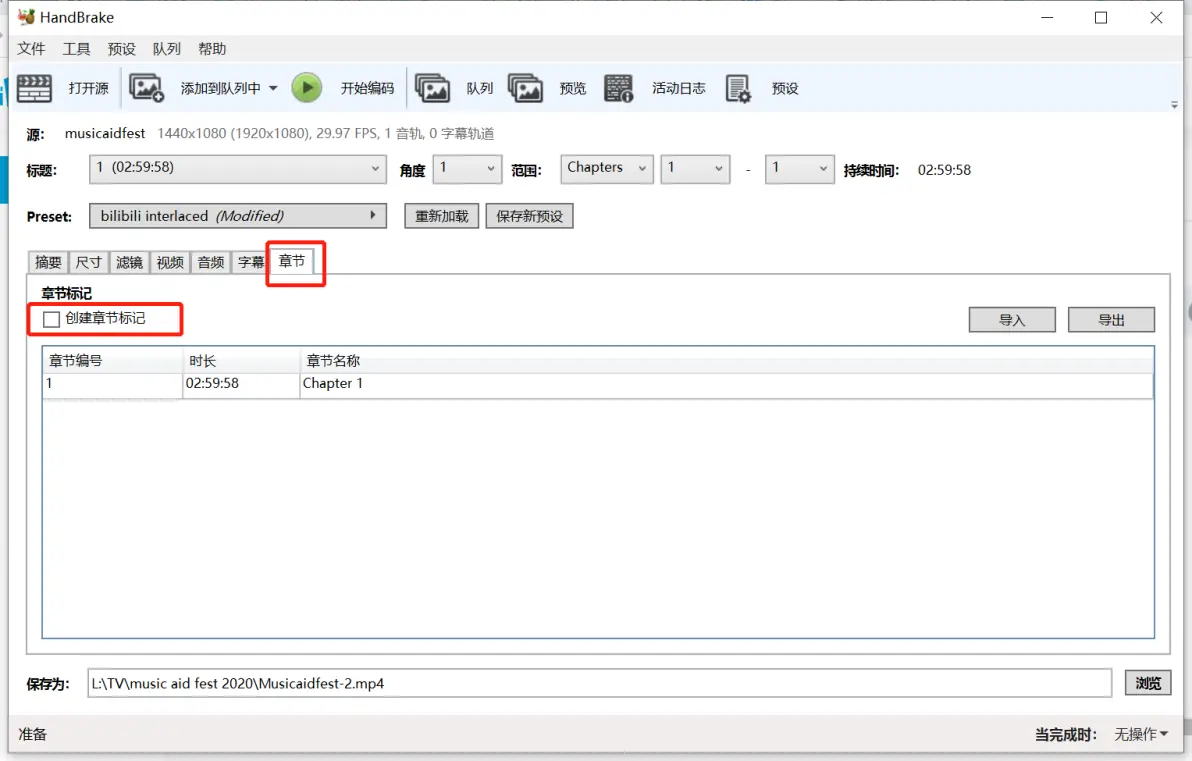Screen dimensions: 1192x761
Task: Click the Add to Queue image icon
Action: (x=146, y=88)
